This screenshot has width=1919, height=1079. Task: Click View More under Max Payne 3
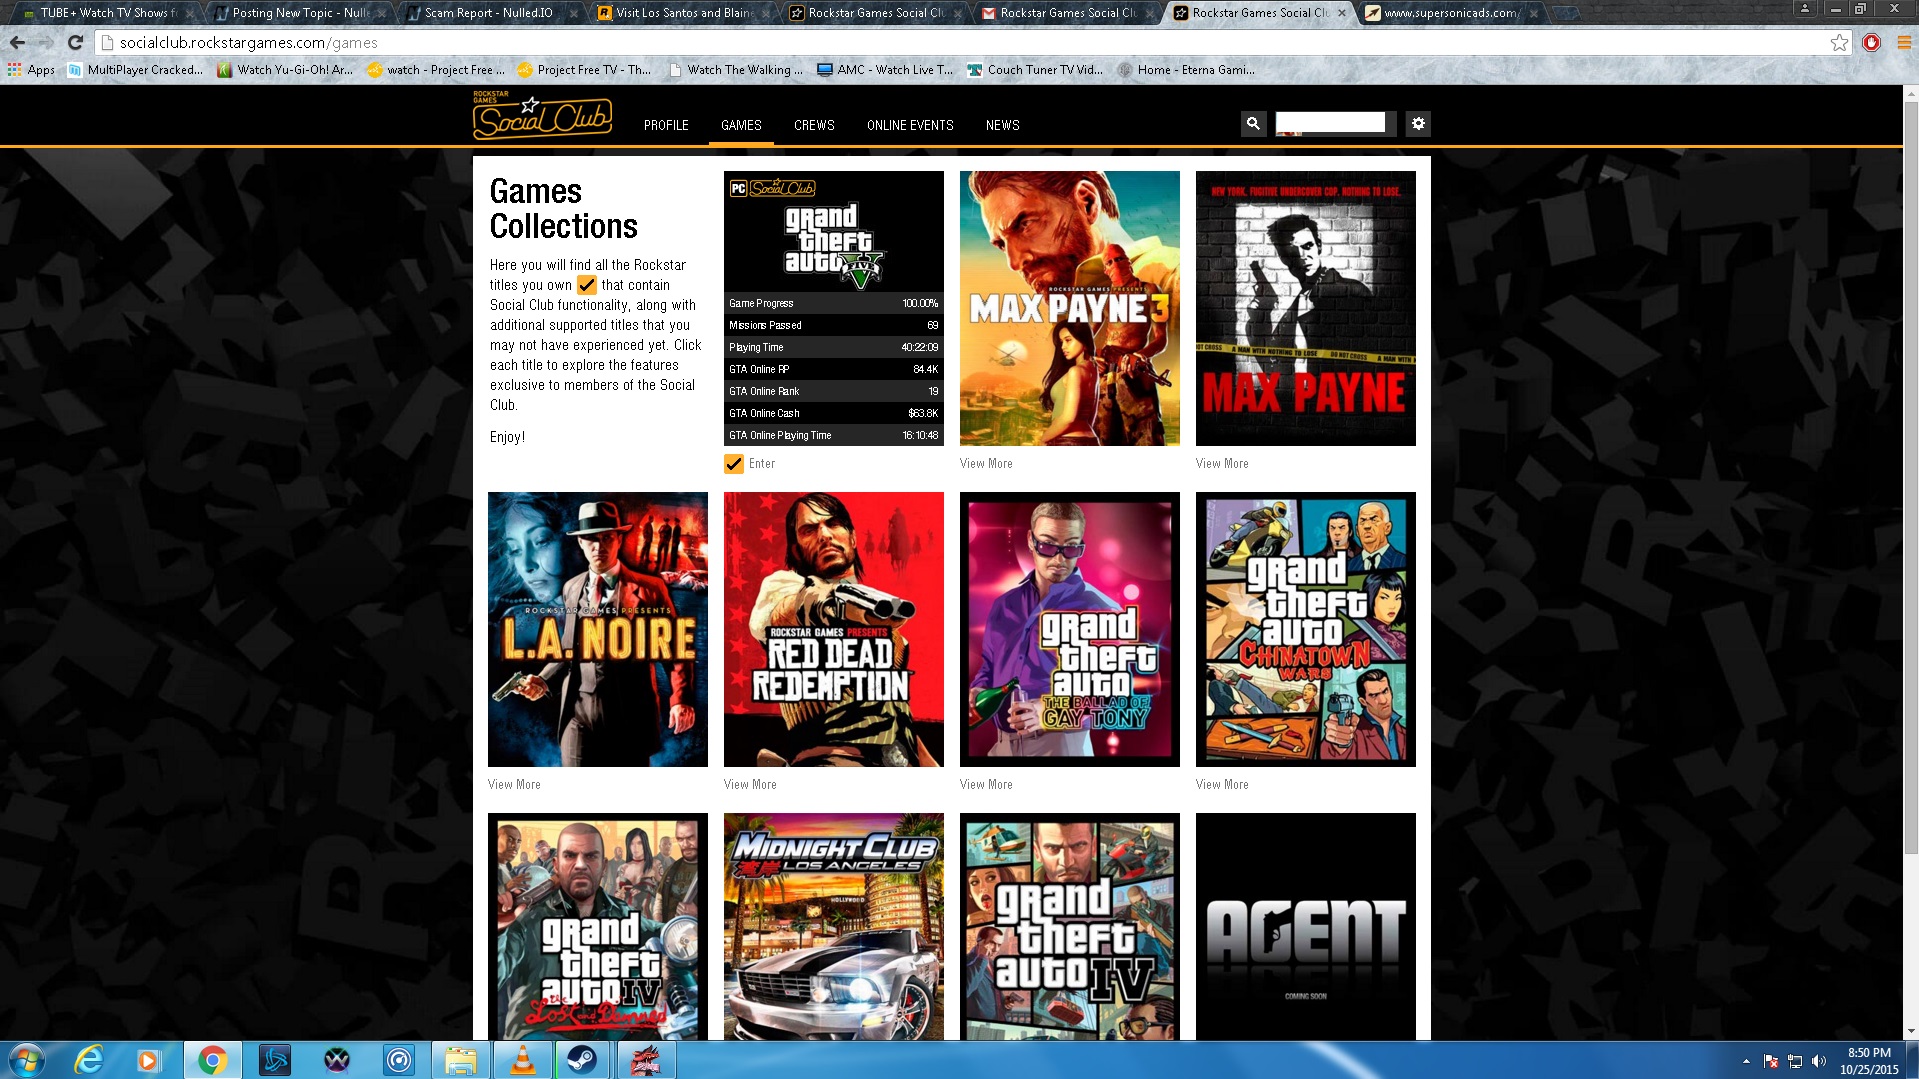click(986, 464)
